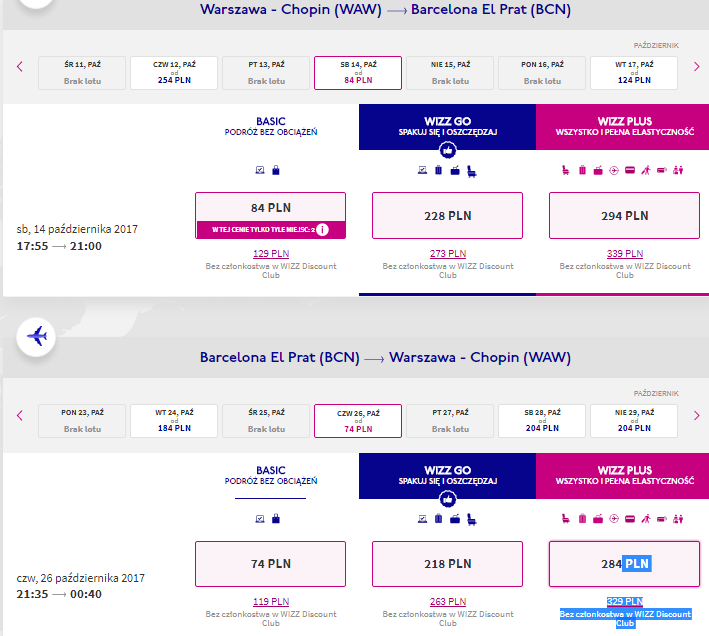Click 'sb, 14 października 2017' date text

77,229
